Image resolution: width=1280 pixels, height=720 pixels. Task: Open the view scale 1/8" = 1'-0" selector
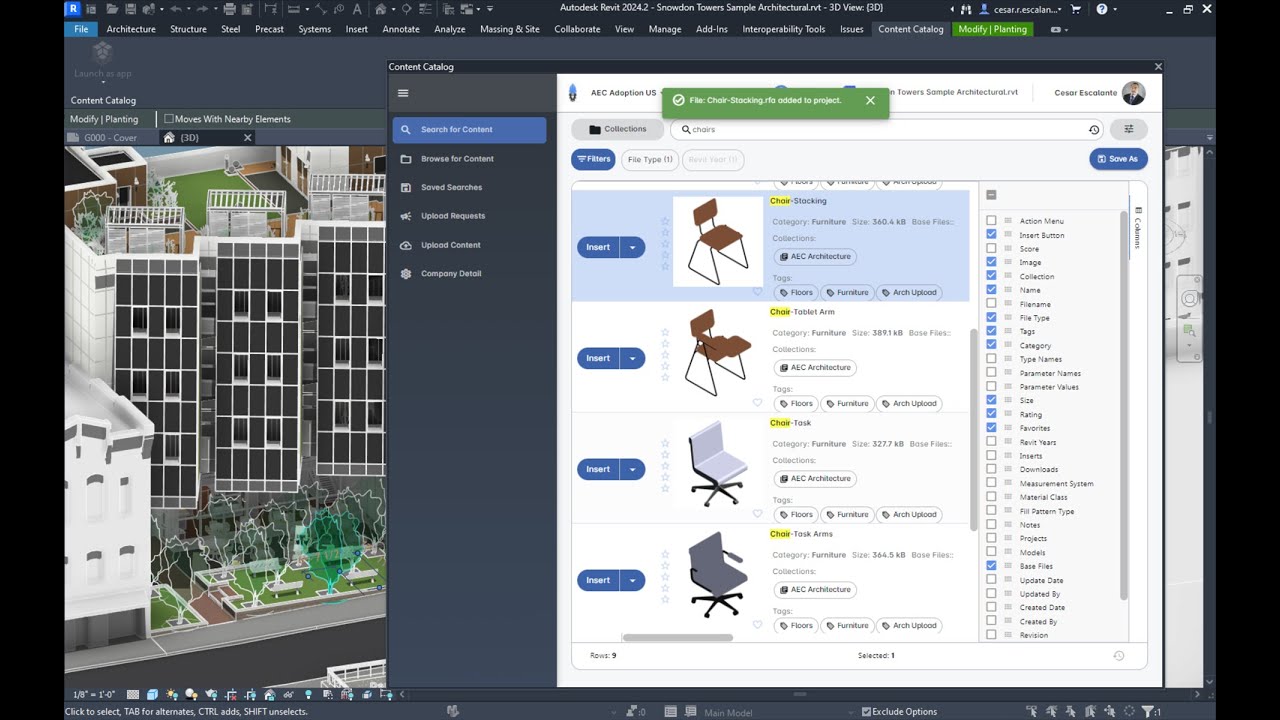pos(94,694)
